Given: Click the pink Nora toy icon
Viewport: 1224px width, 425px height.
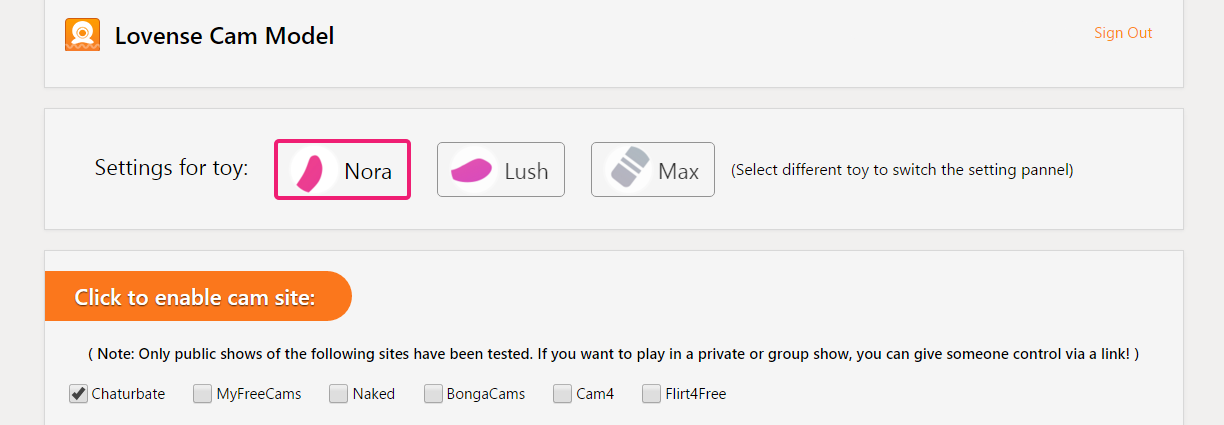Looking at the screenshot, I should click(314, 170).
